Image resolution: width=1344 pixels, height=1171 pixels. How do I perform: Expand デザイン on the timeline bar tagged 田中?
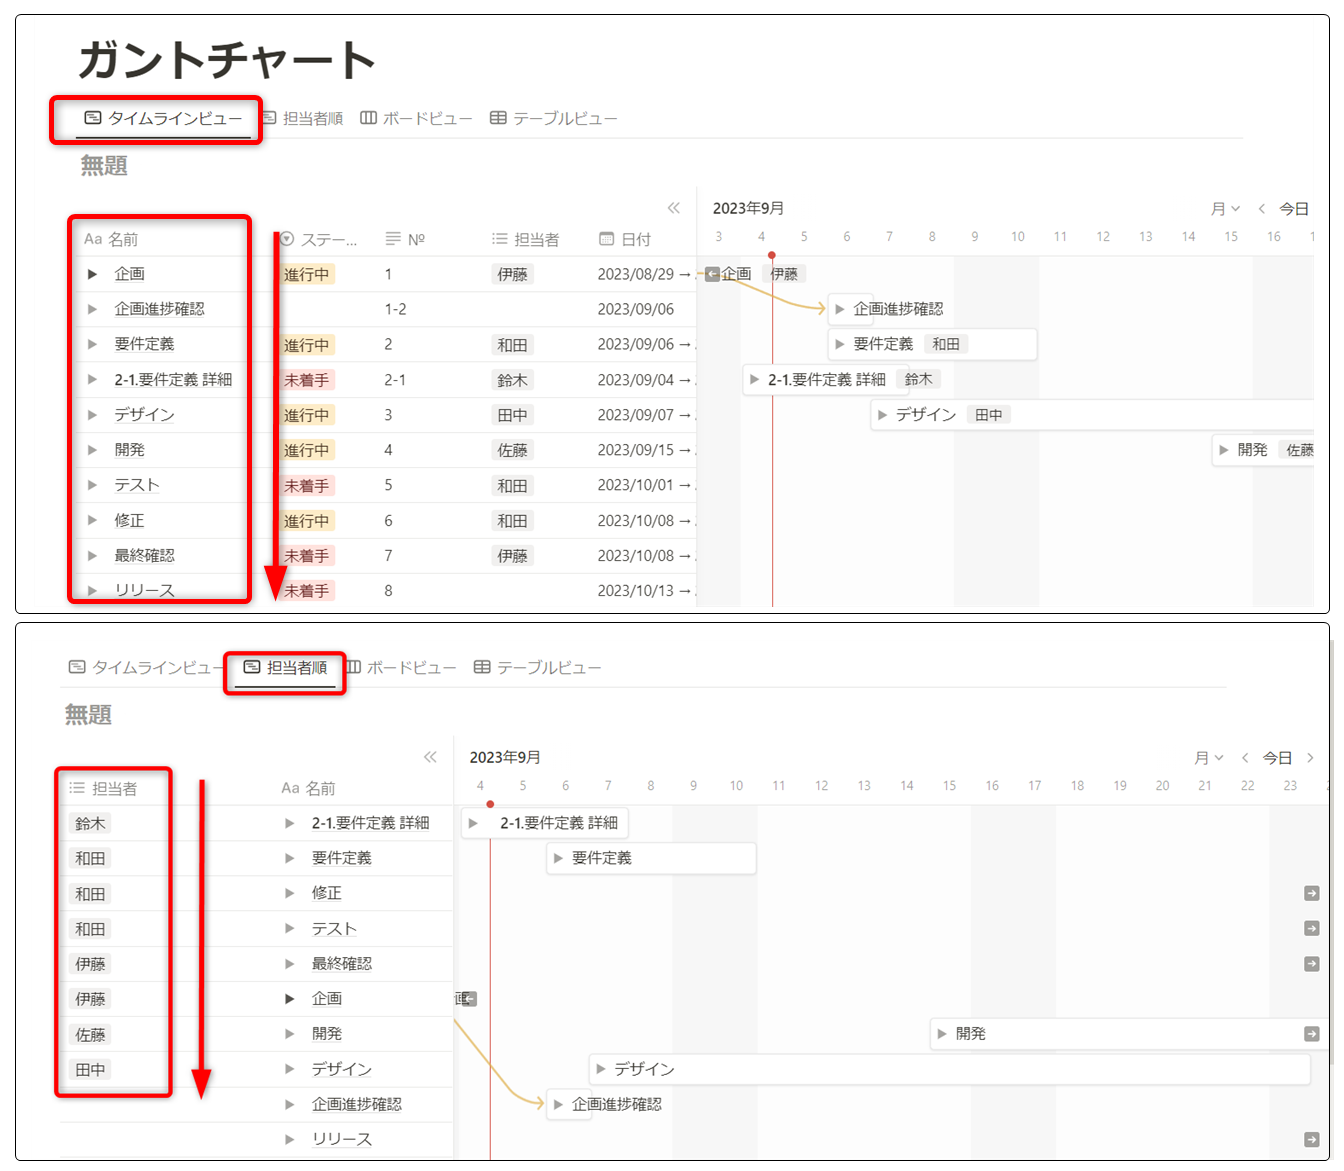coord(882,415)
